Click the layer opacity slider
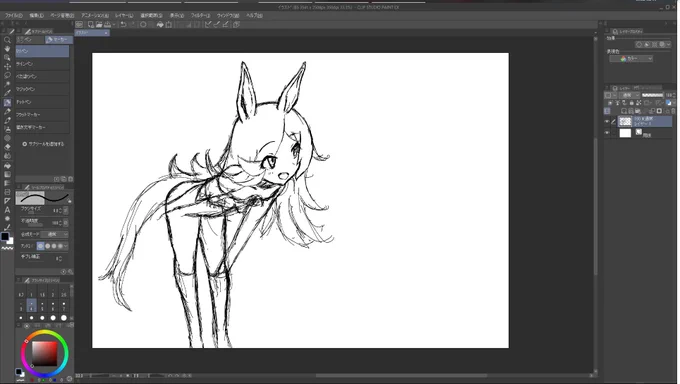The height and width of the screenshot is (384, 680). point(653,95)
